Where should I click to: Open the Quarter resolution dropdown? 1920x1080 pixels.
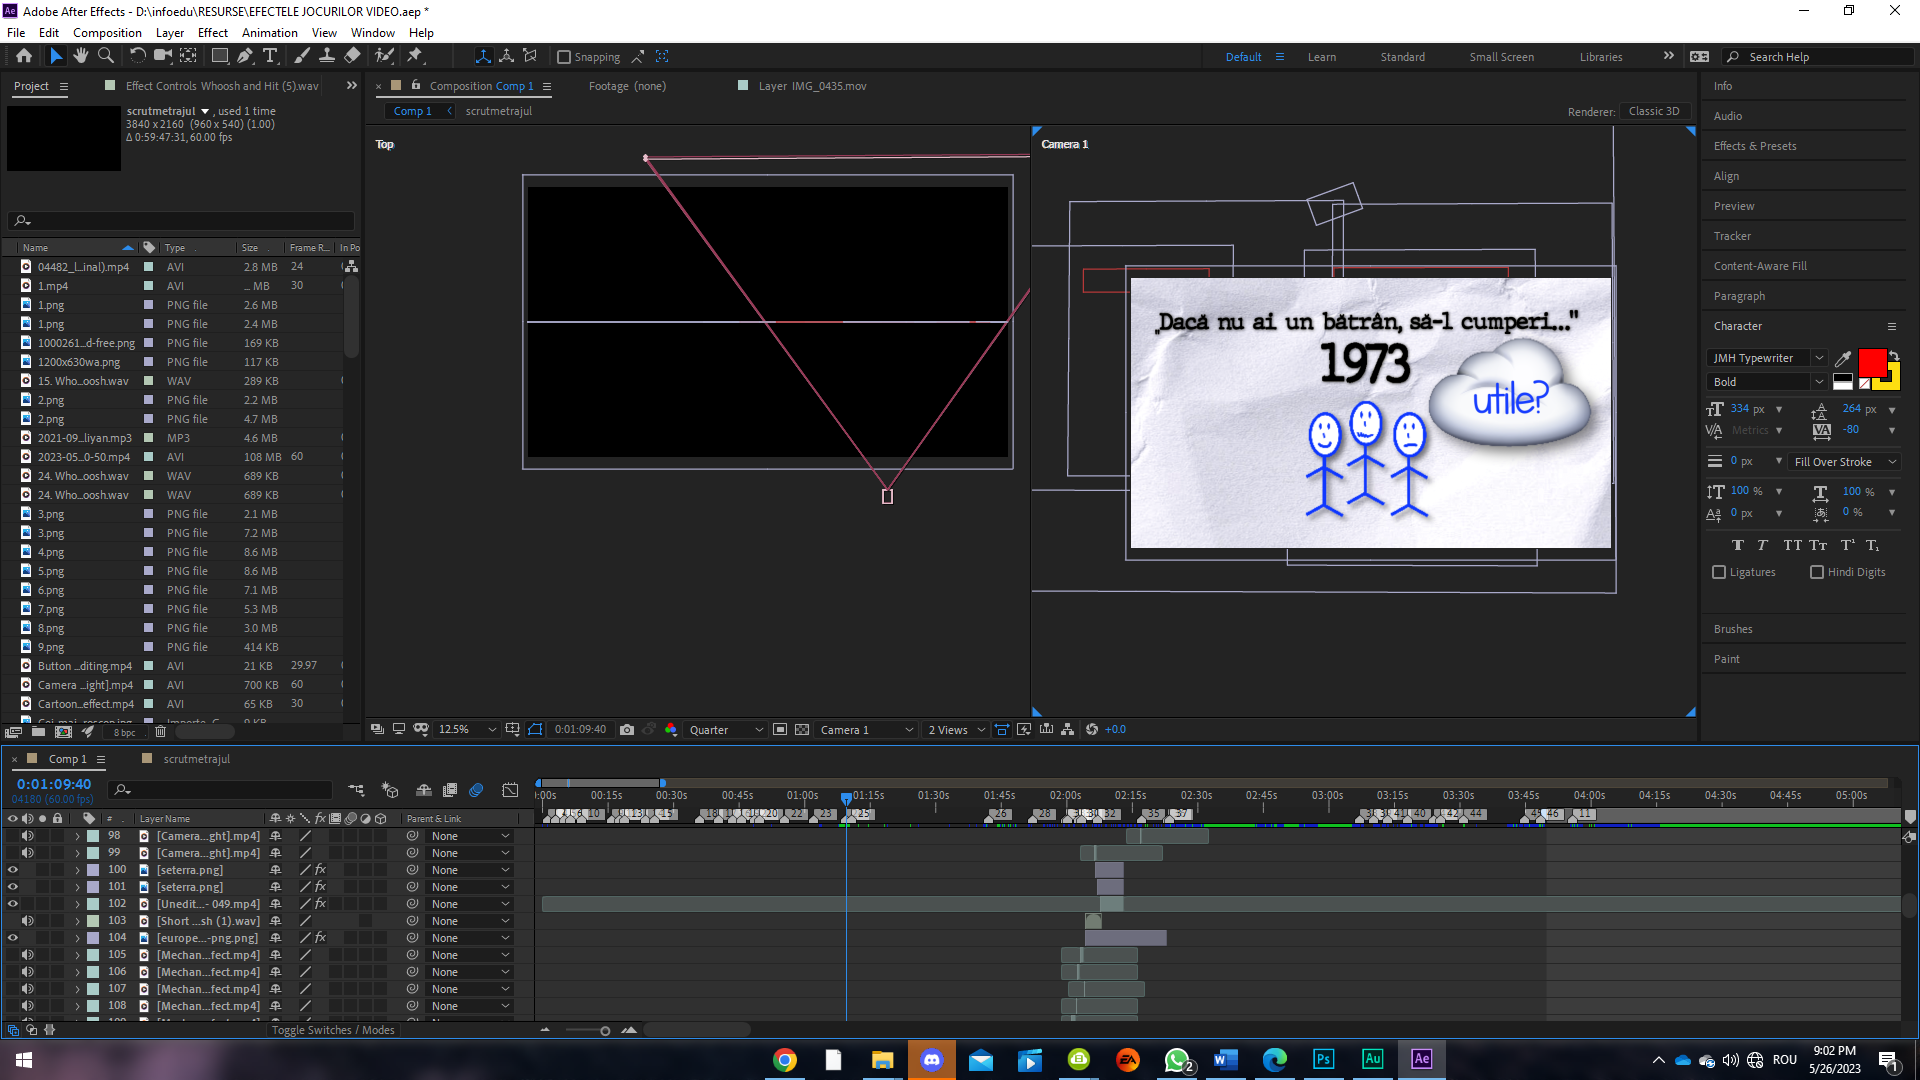coord(726,730)
